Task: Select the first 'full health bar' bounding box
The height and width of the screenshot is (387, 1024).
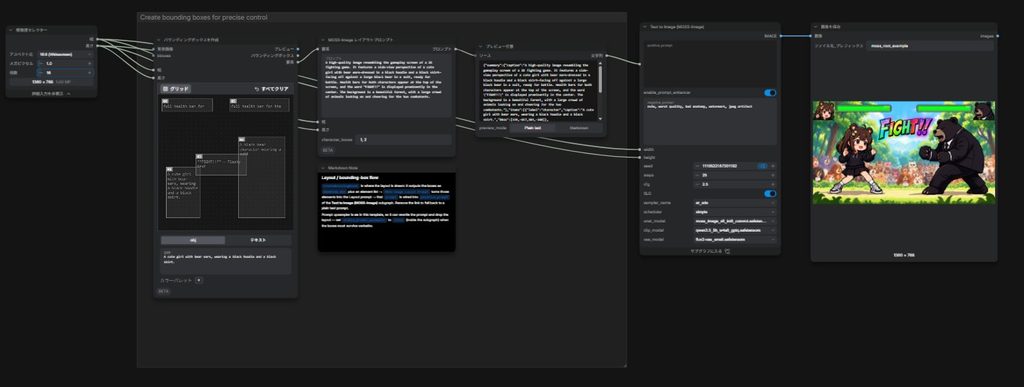Action: pos(187,105)
